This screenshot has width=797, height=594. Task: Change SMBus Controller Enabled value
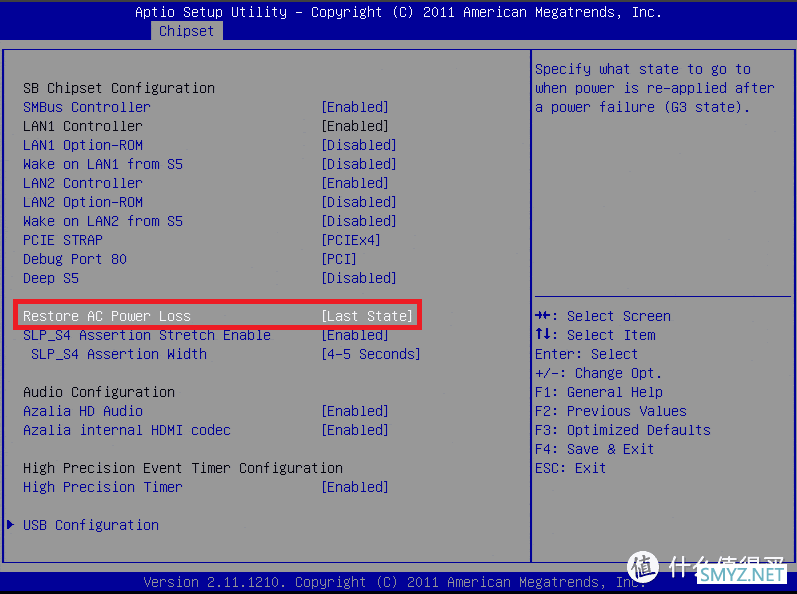pyautogui.click(x=355, y=107)
